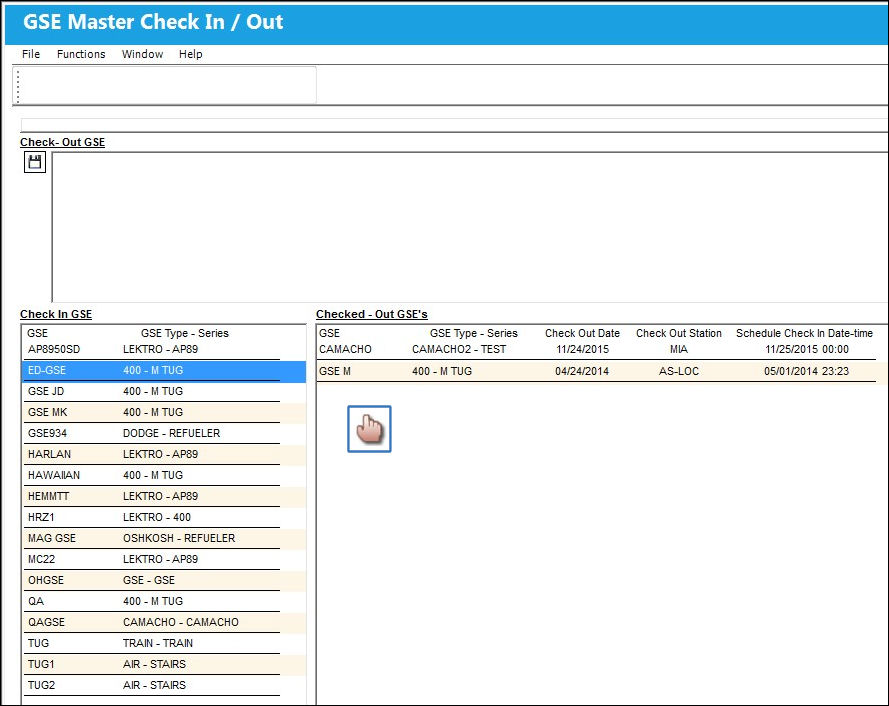Grab the toolbar's dotted grip handle
The height and width of the screenshot is (706, 889).
[x=18, y=86]
